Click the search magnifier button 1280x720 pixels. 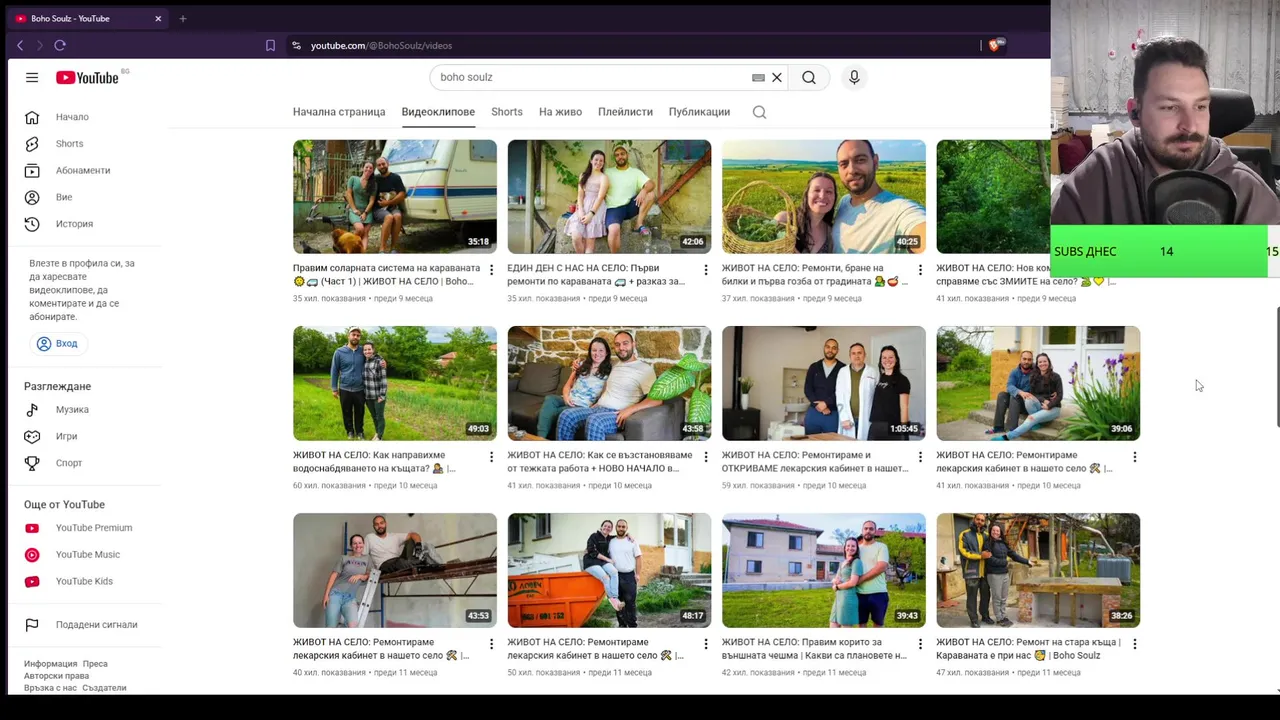809,77
